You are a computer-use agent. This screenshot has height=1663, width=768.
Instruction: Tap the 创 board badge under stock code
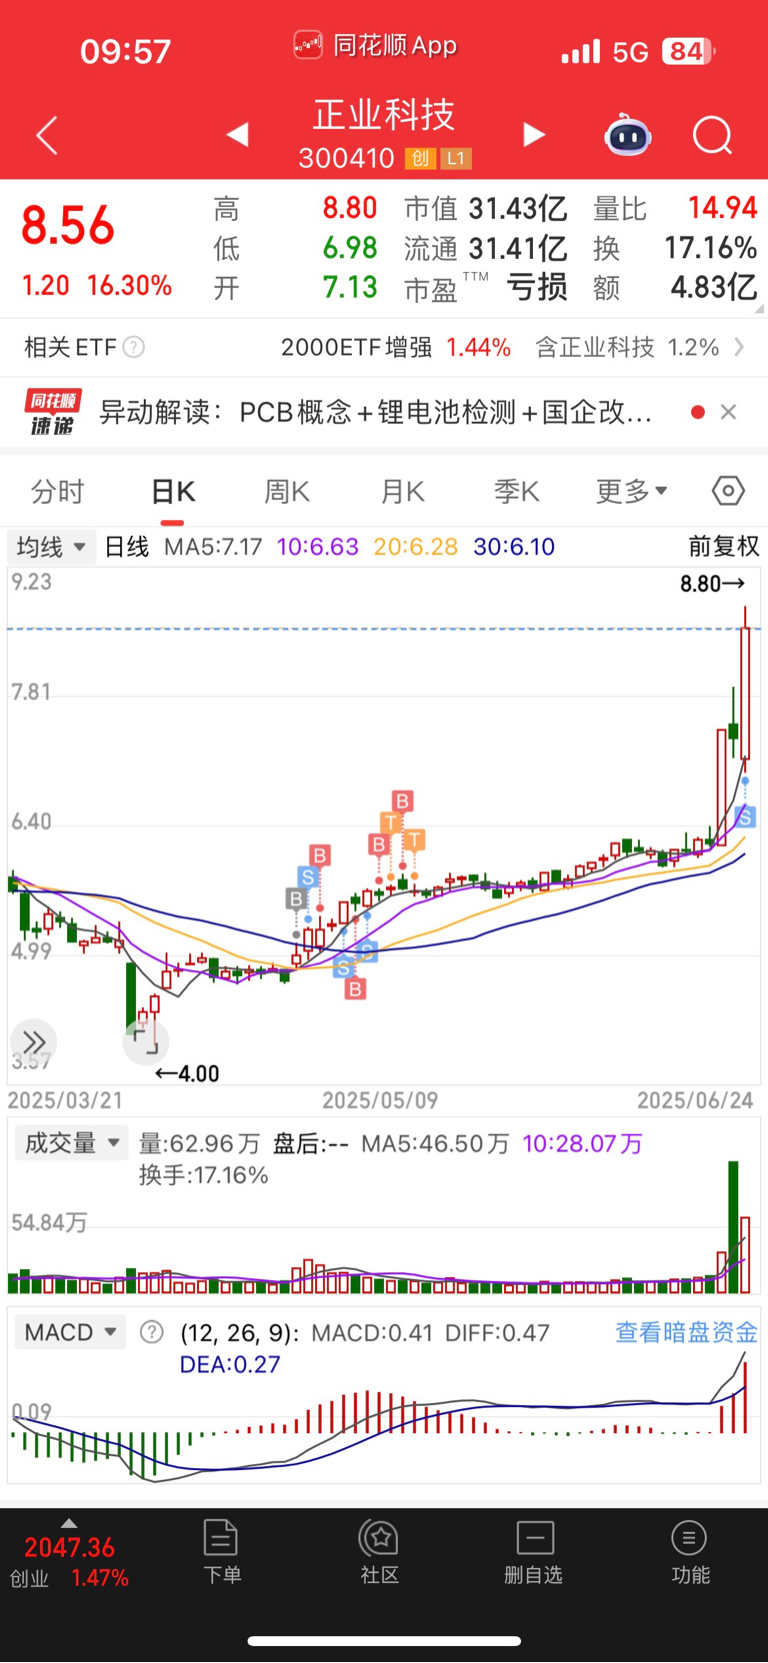pos(420,158)
